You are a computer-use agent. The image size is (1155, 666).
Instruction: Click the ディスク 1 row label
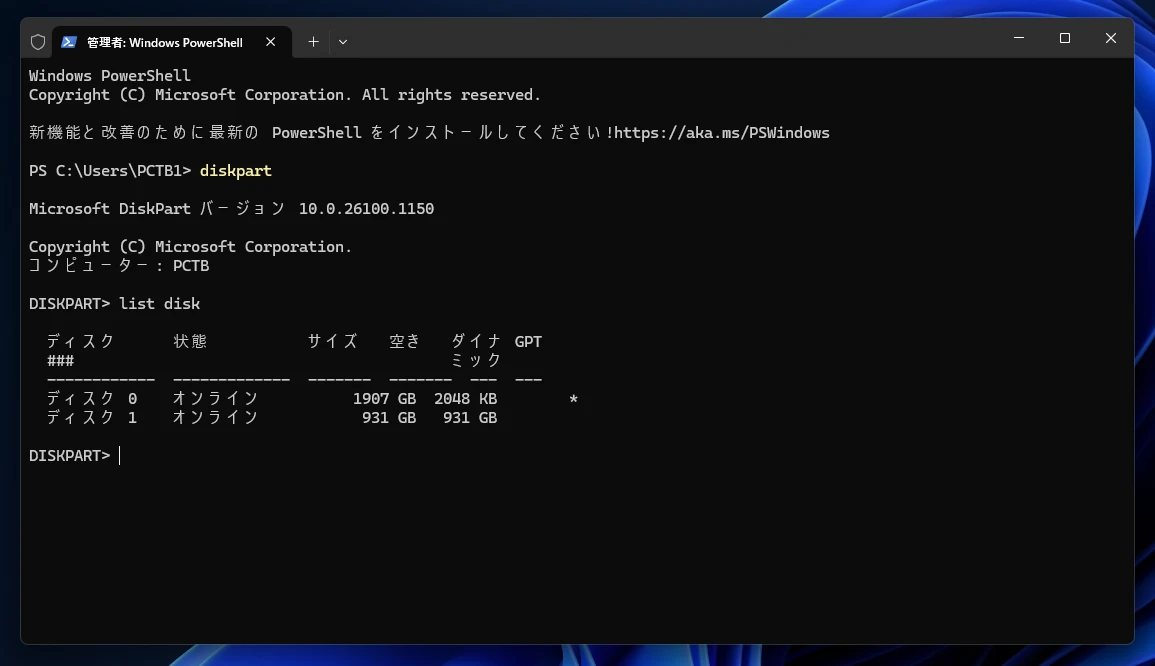(92, 418)
